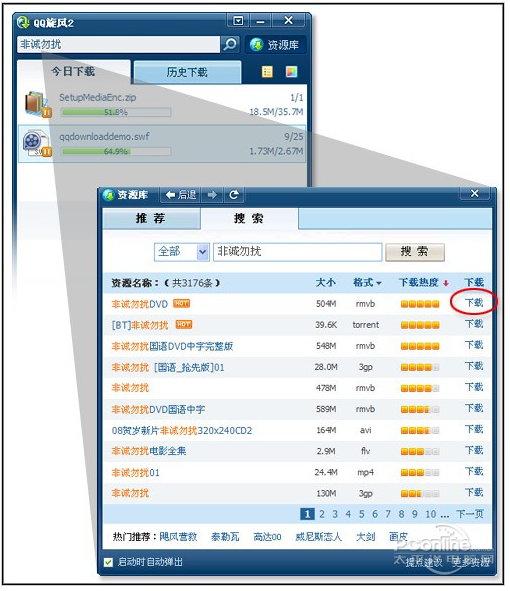Click the QQ旋风2 search input field
The image size is (510, 591).
point(118,44)
